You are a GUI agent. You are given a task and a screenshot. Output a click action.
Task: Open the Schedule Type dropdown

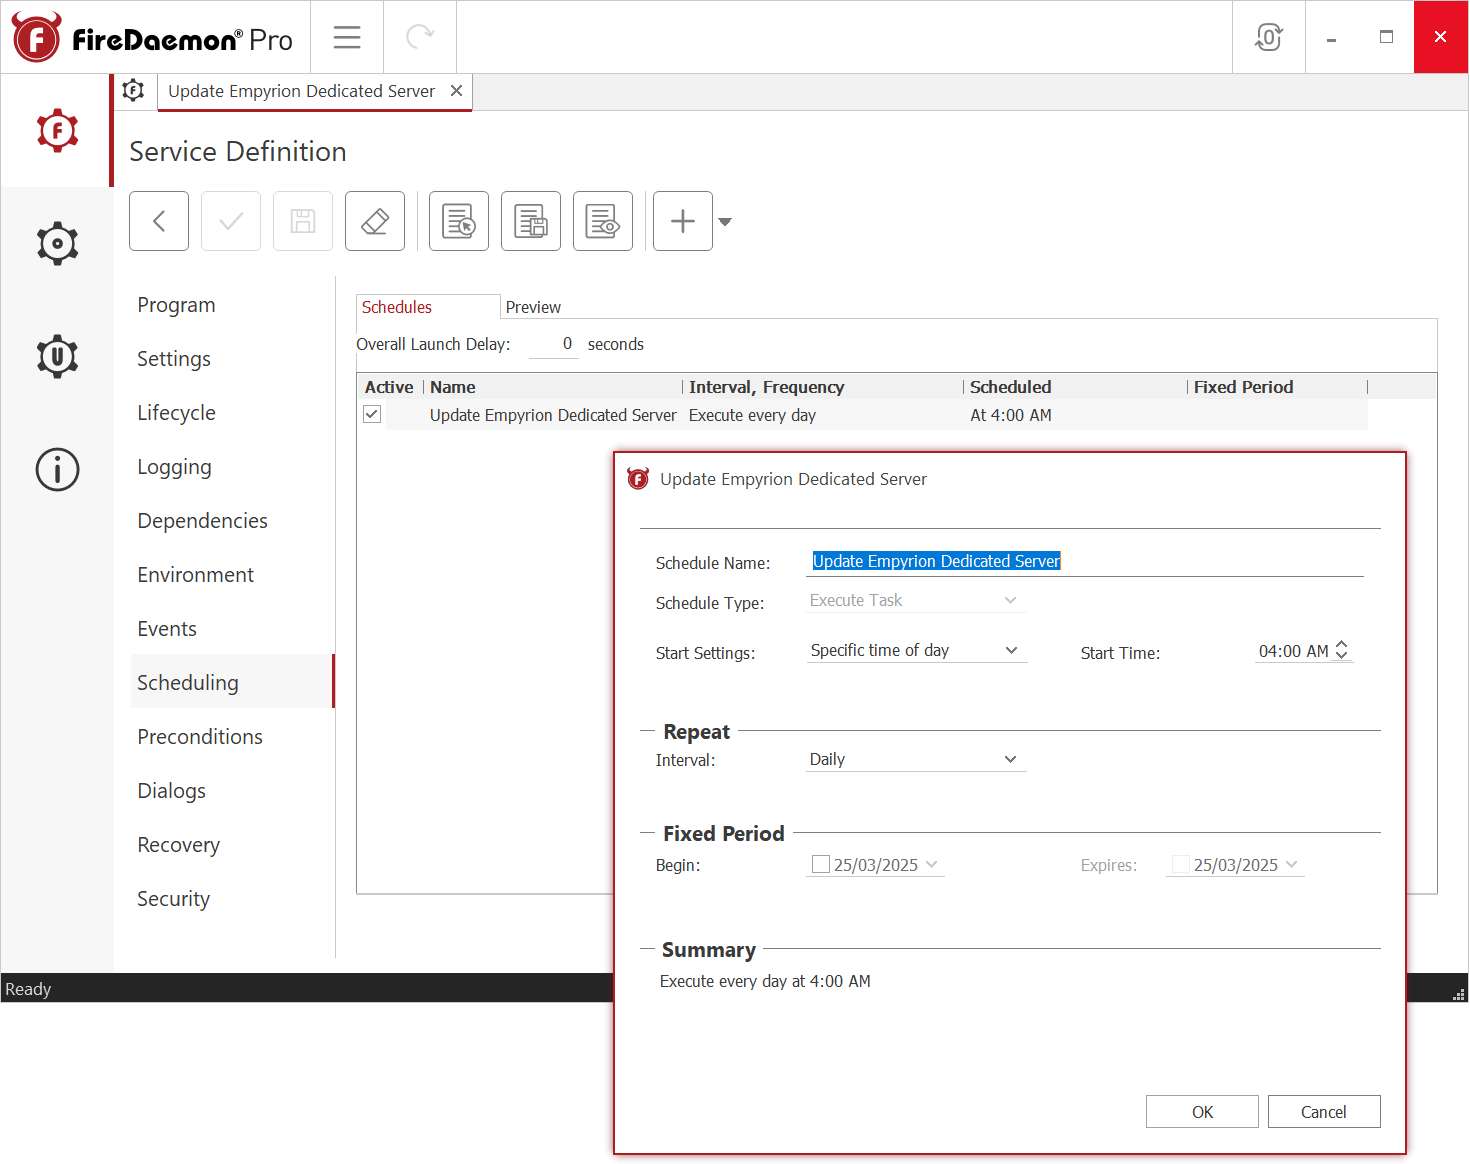916,600
